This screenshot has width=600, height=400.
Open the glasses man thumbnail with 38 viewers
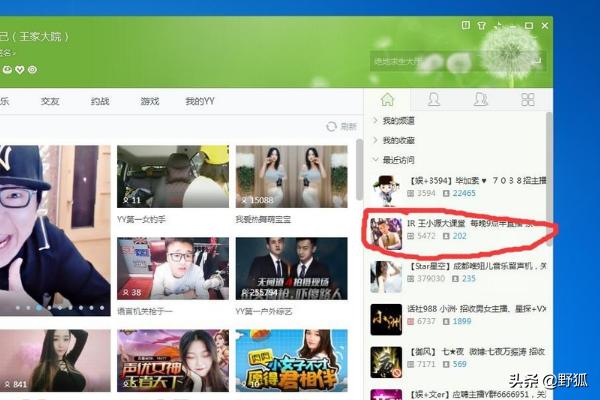click(x=173, y=268)
